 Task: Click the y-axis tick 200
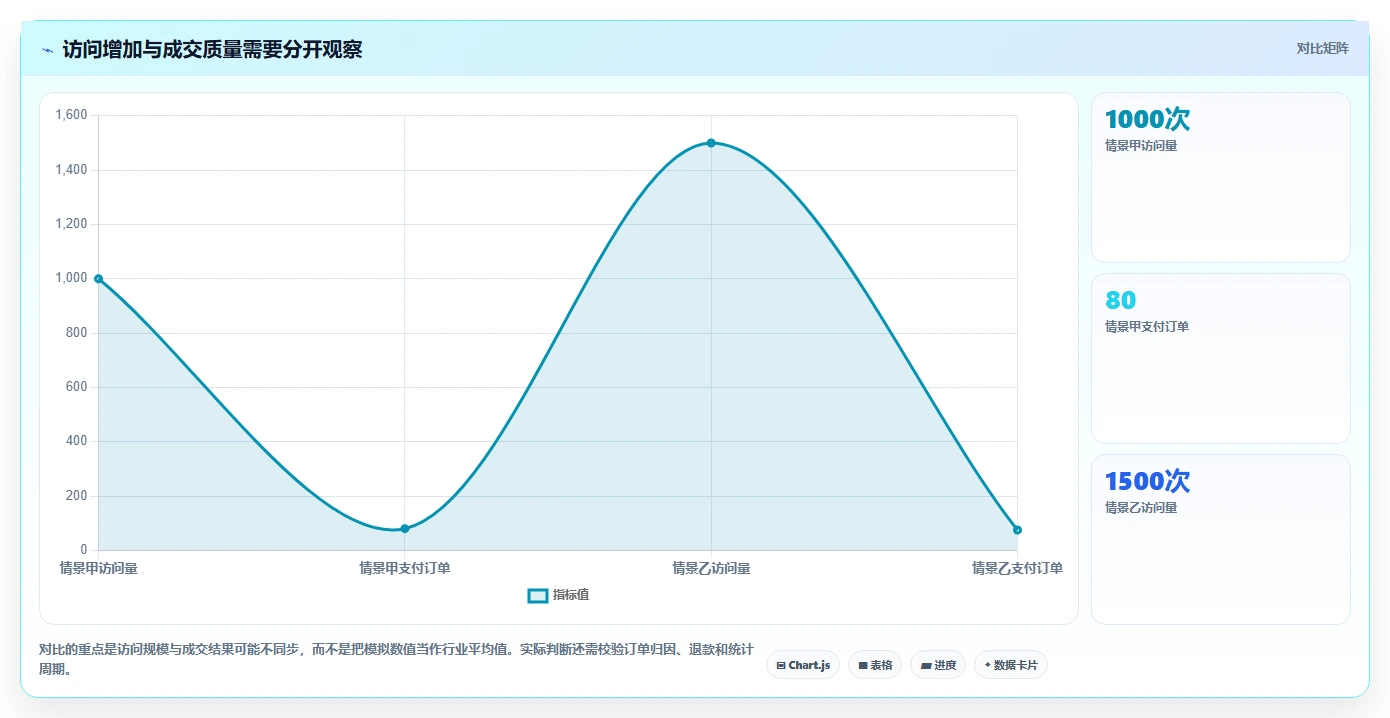[x=77, y=496]
